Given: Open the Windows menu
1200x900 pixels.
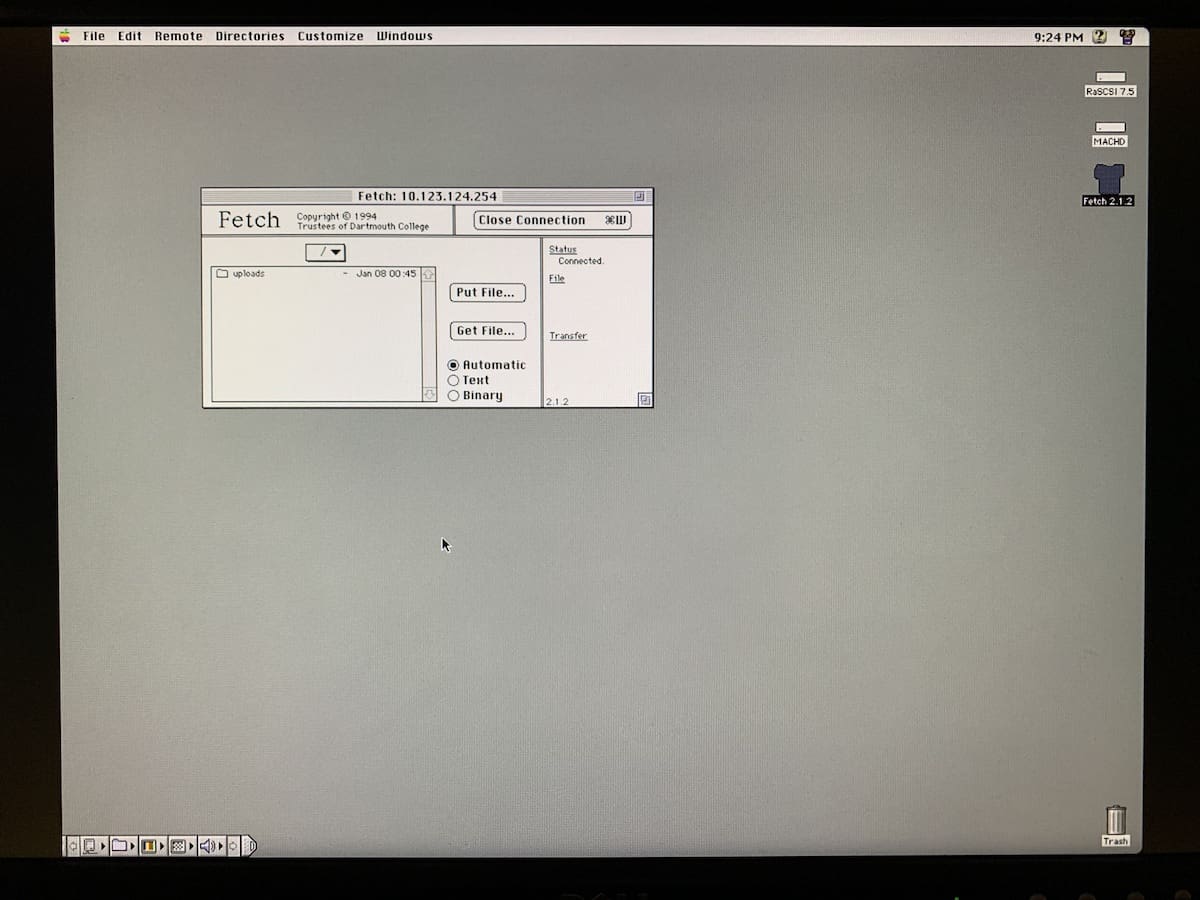Looking at the screenshot, I should (405, 36).
